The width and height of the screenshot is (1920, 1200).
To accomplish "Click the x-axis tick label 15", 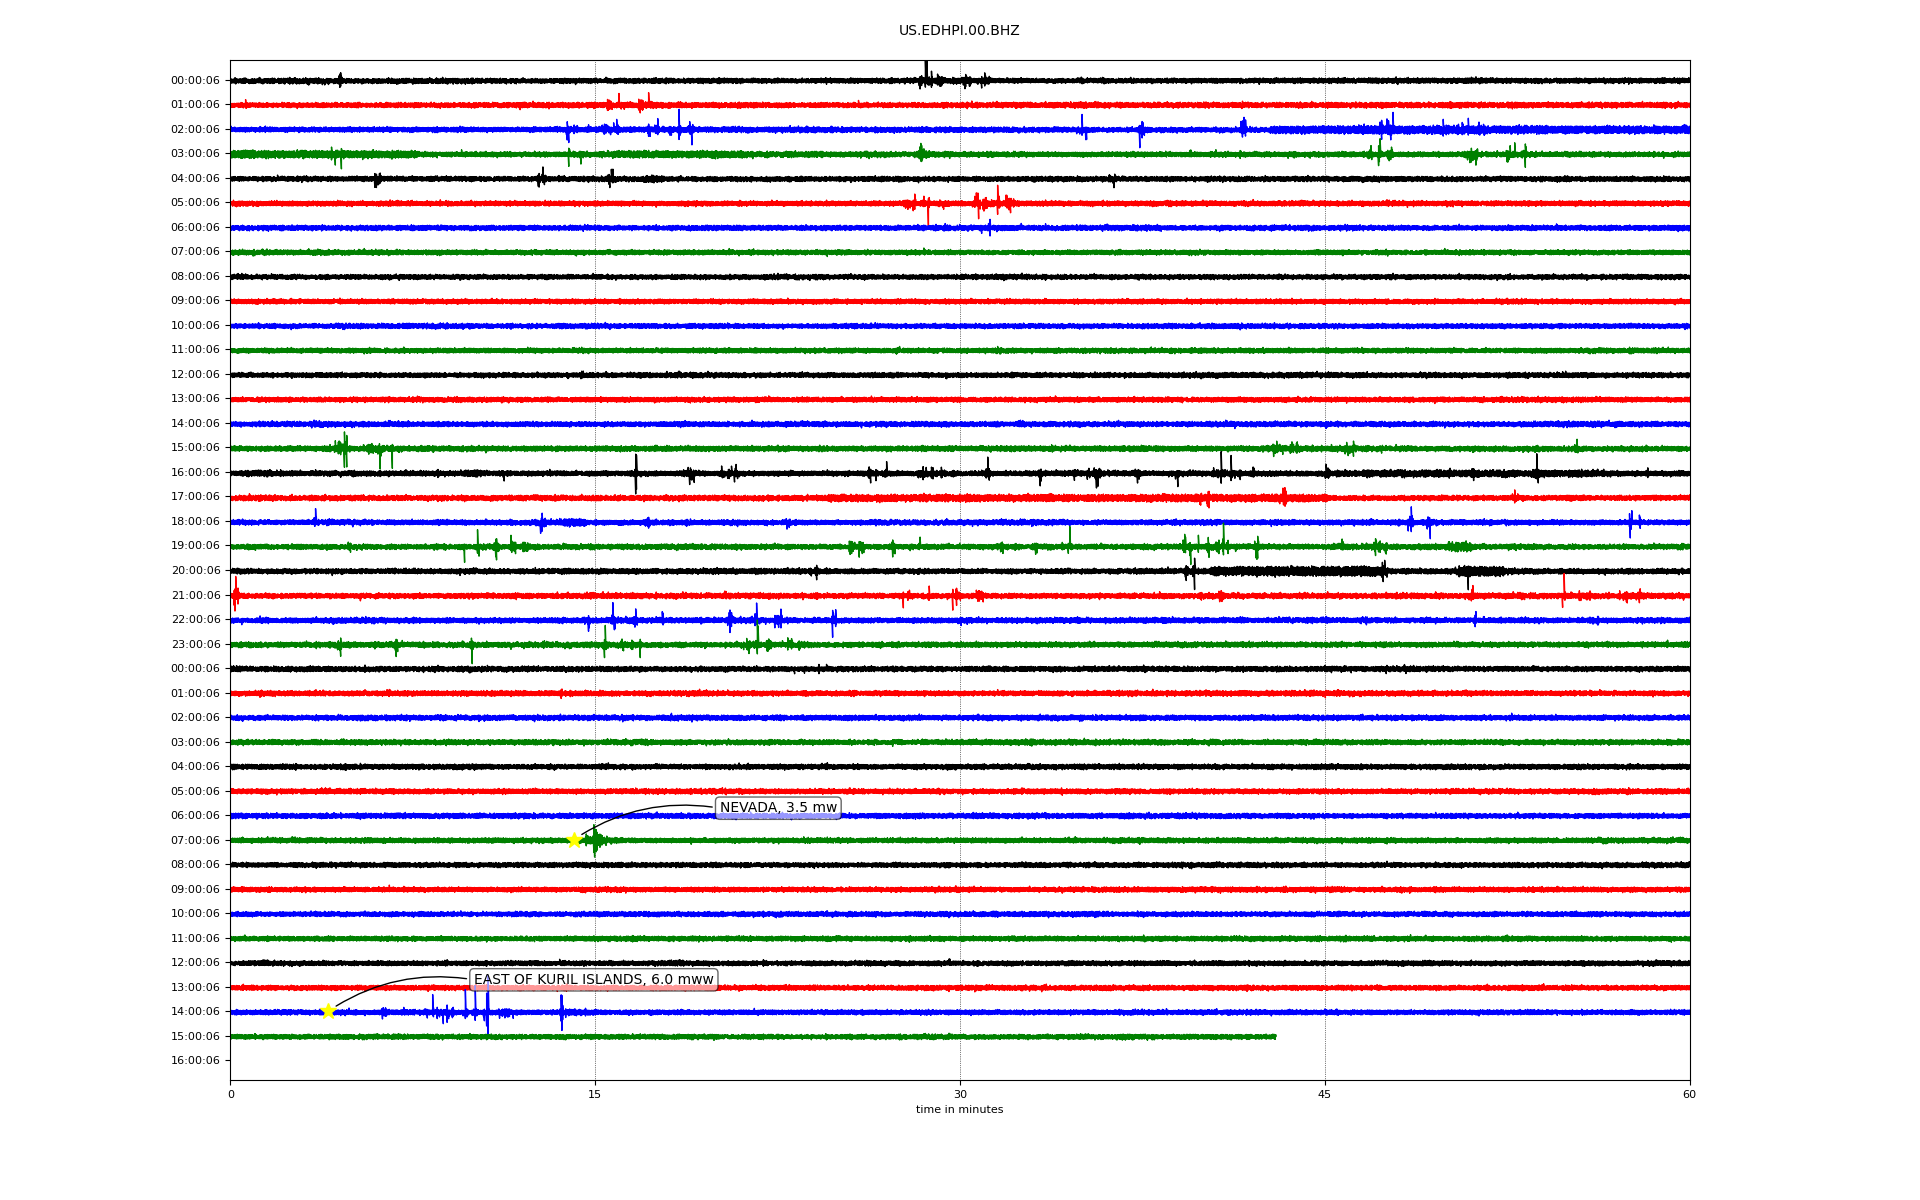I will click(x=595, y=1094).
